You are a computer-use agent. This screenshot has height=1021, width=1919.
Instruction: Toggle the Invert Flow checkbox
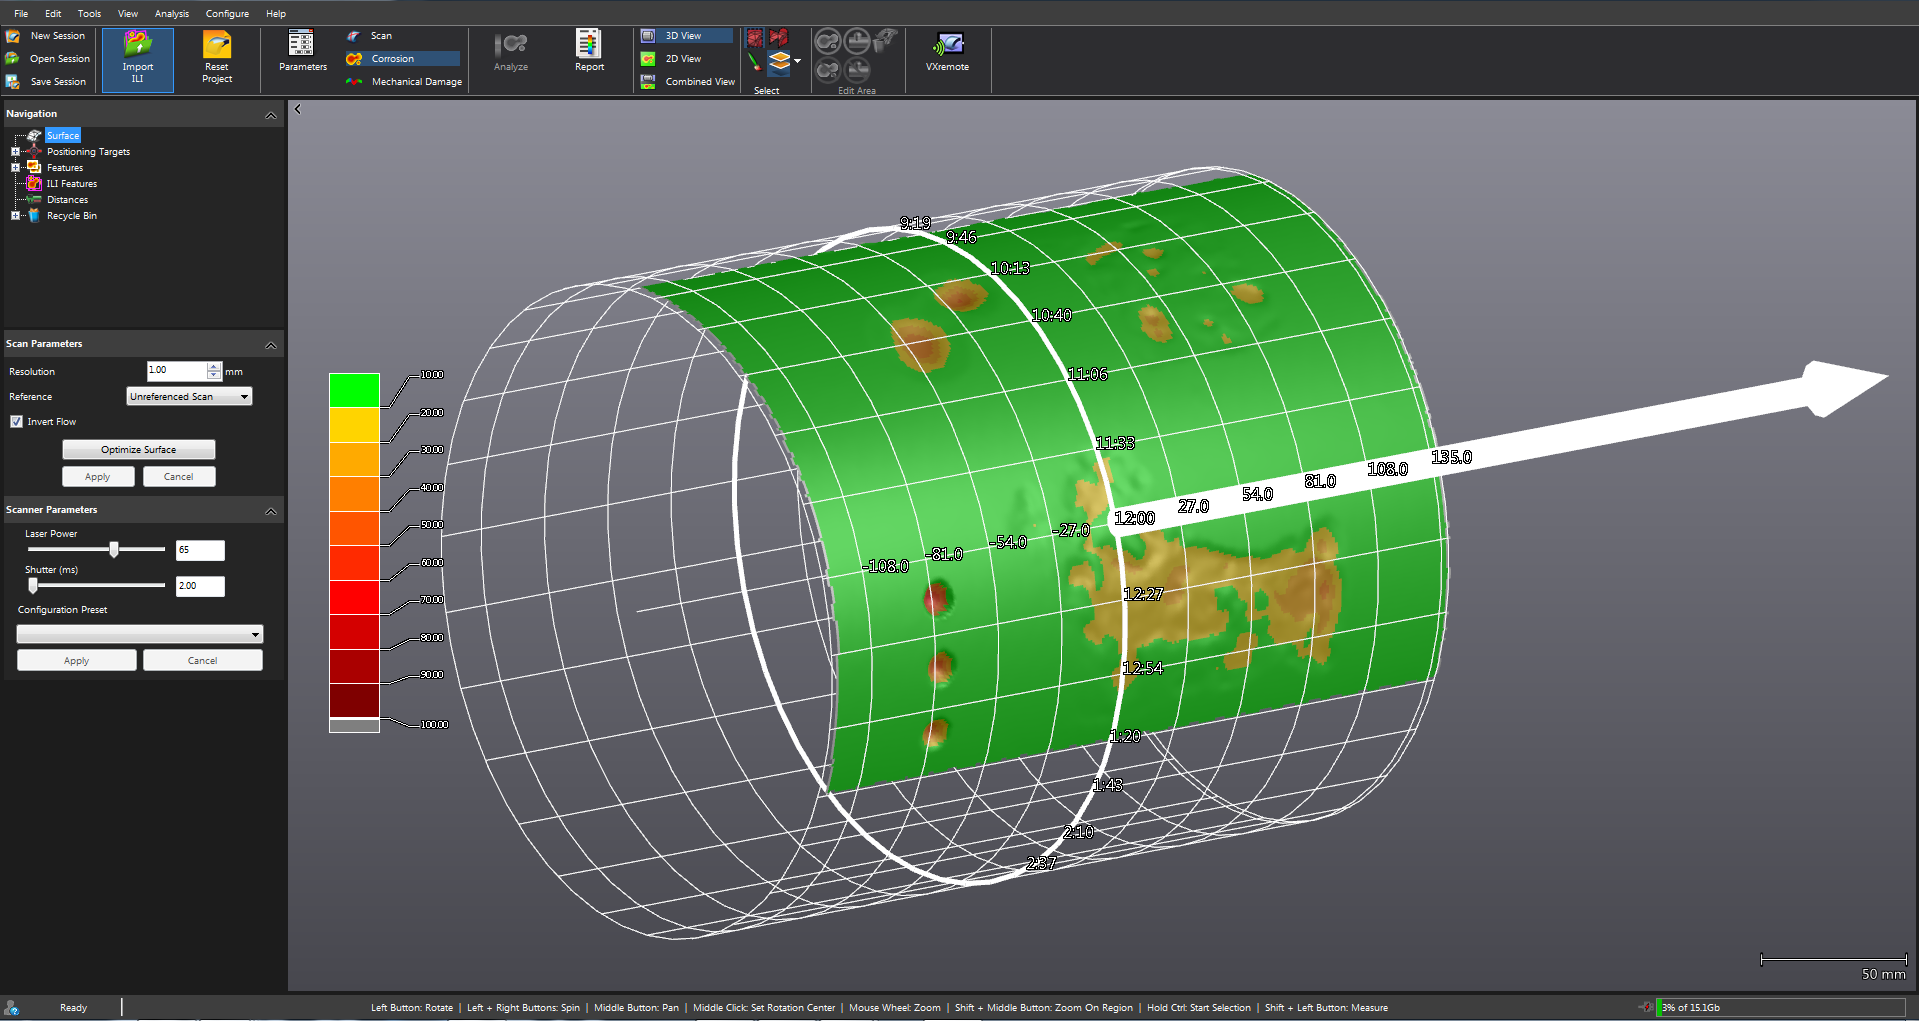tap(16, 422)
